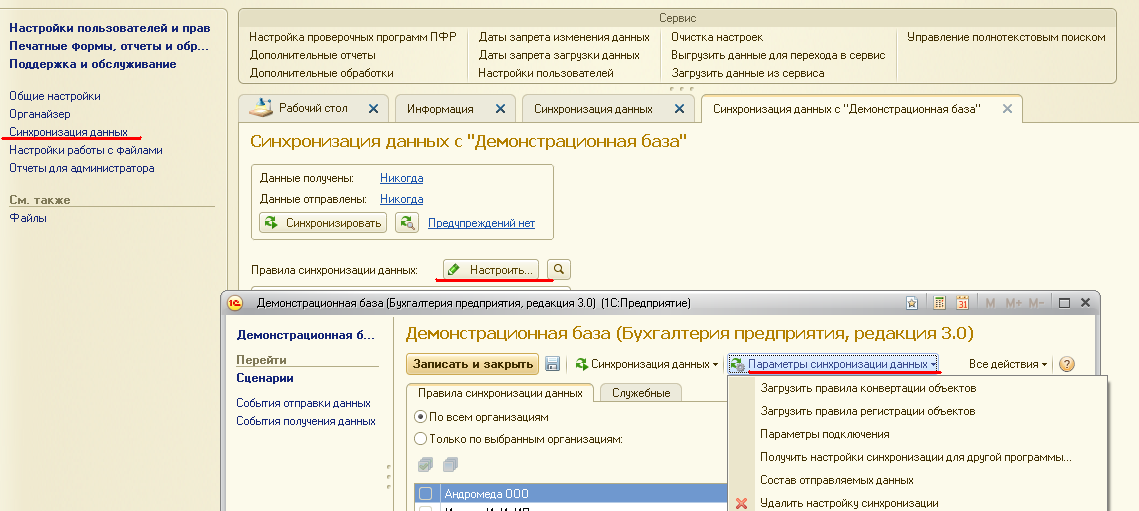The width and height of the screenshot is (1139, 511).
Task: Click the M memory button in the title bar
Action: (x=990, y=303)
